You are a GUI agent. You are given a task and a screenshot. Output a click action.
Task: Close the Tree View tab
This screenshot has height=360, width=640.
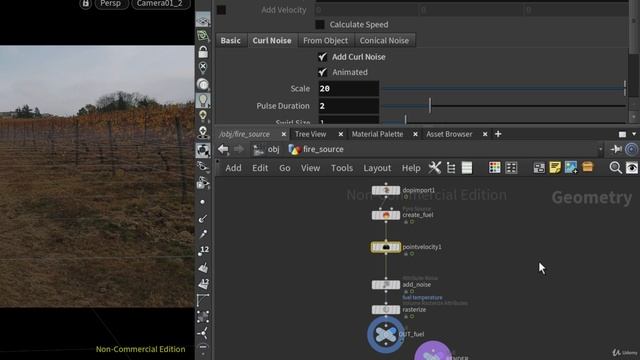click(x=340, y=134)
